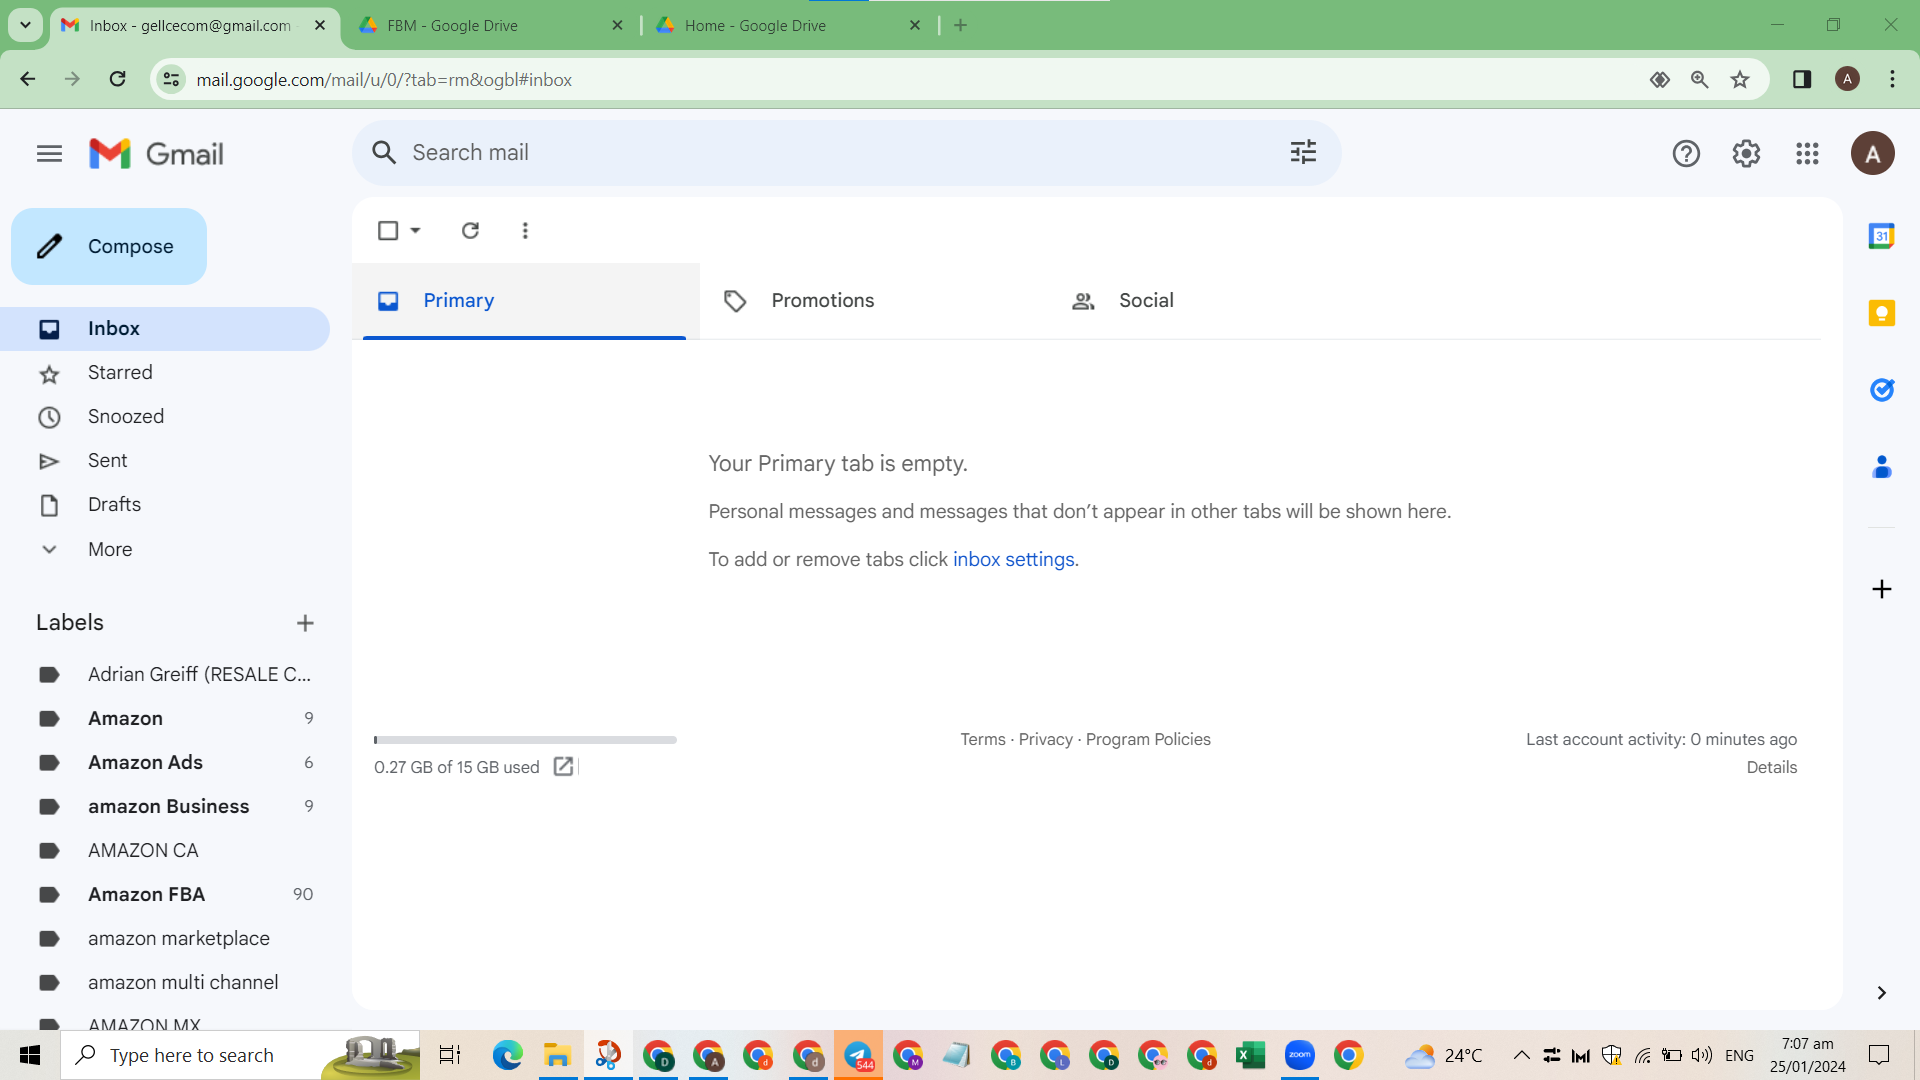Open Google Keep side panel

point(1881,313)
